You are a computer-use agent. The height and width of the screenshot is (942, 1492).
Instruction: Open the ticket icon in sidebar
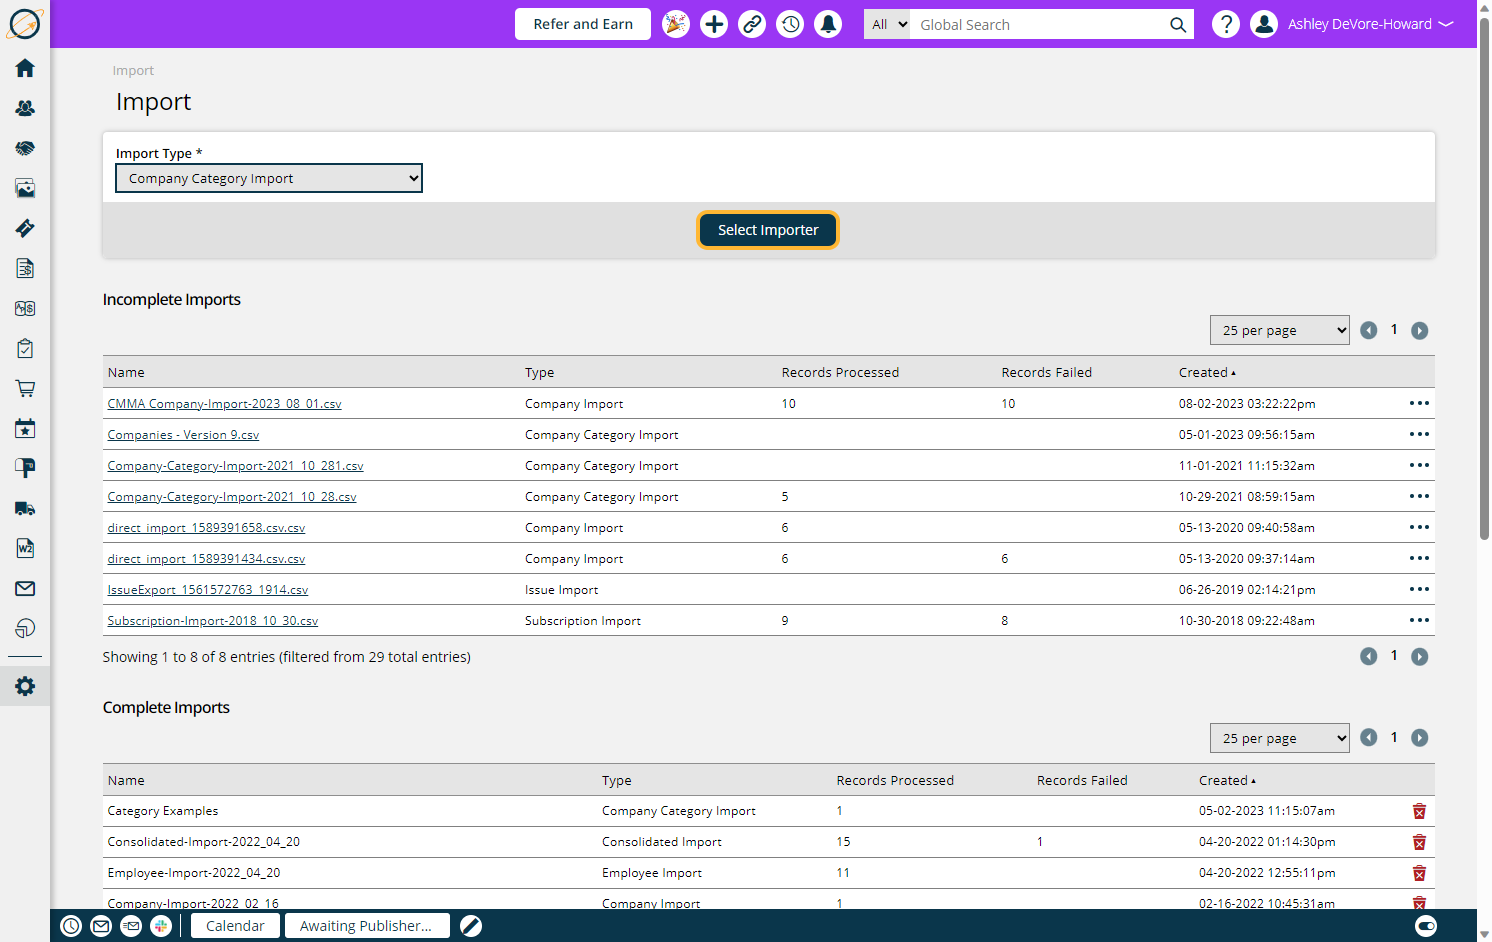click(25, 228)
